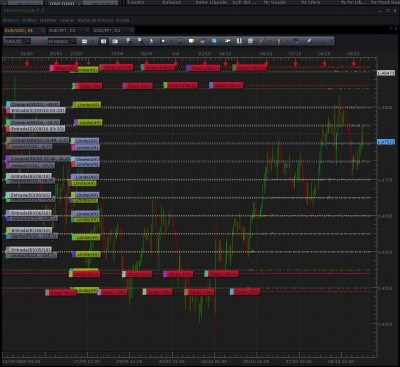Viewport: 400px width, 367px height.
Task: Close the EUR/USD, H1 chart tab
Action: [43, 31]
